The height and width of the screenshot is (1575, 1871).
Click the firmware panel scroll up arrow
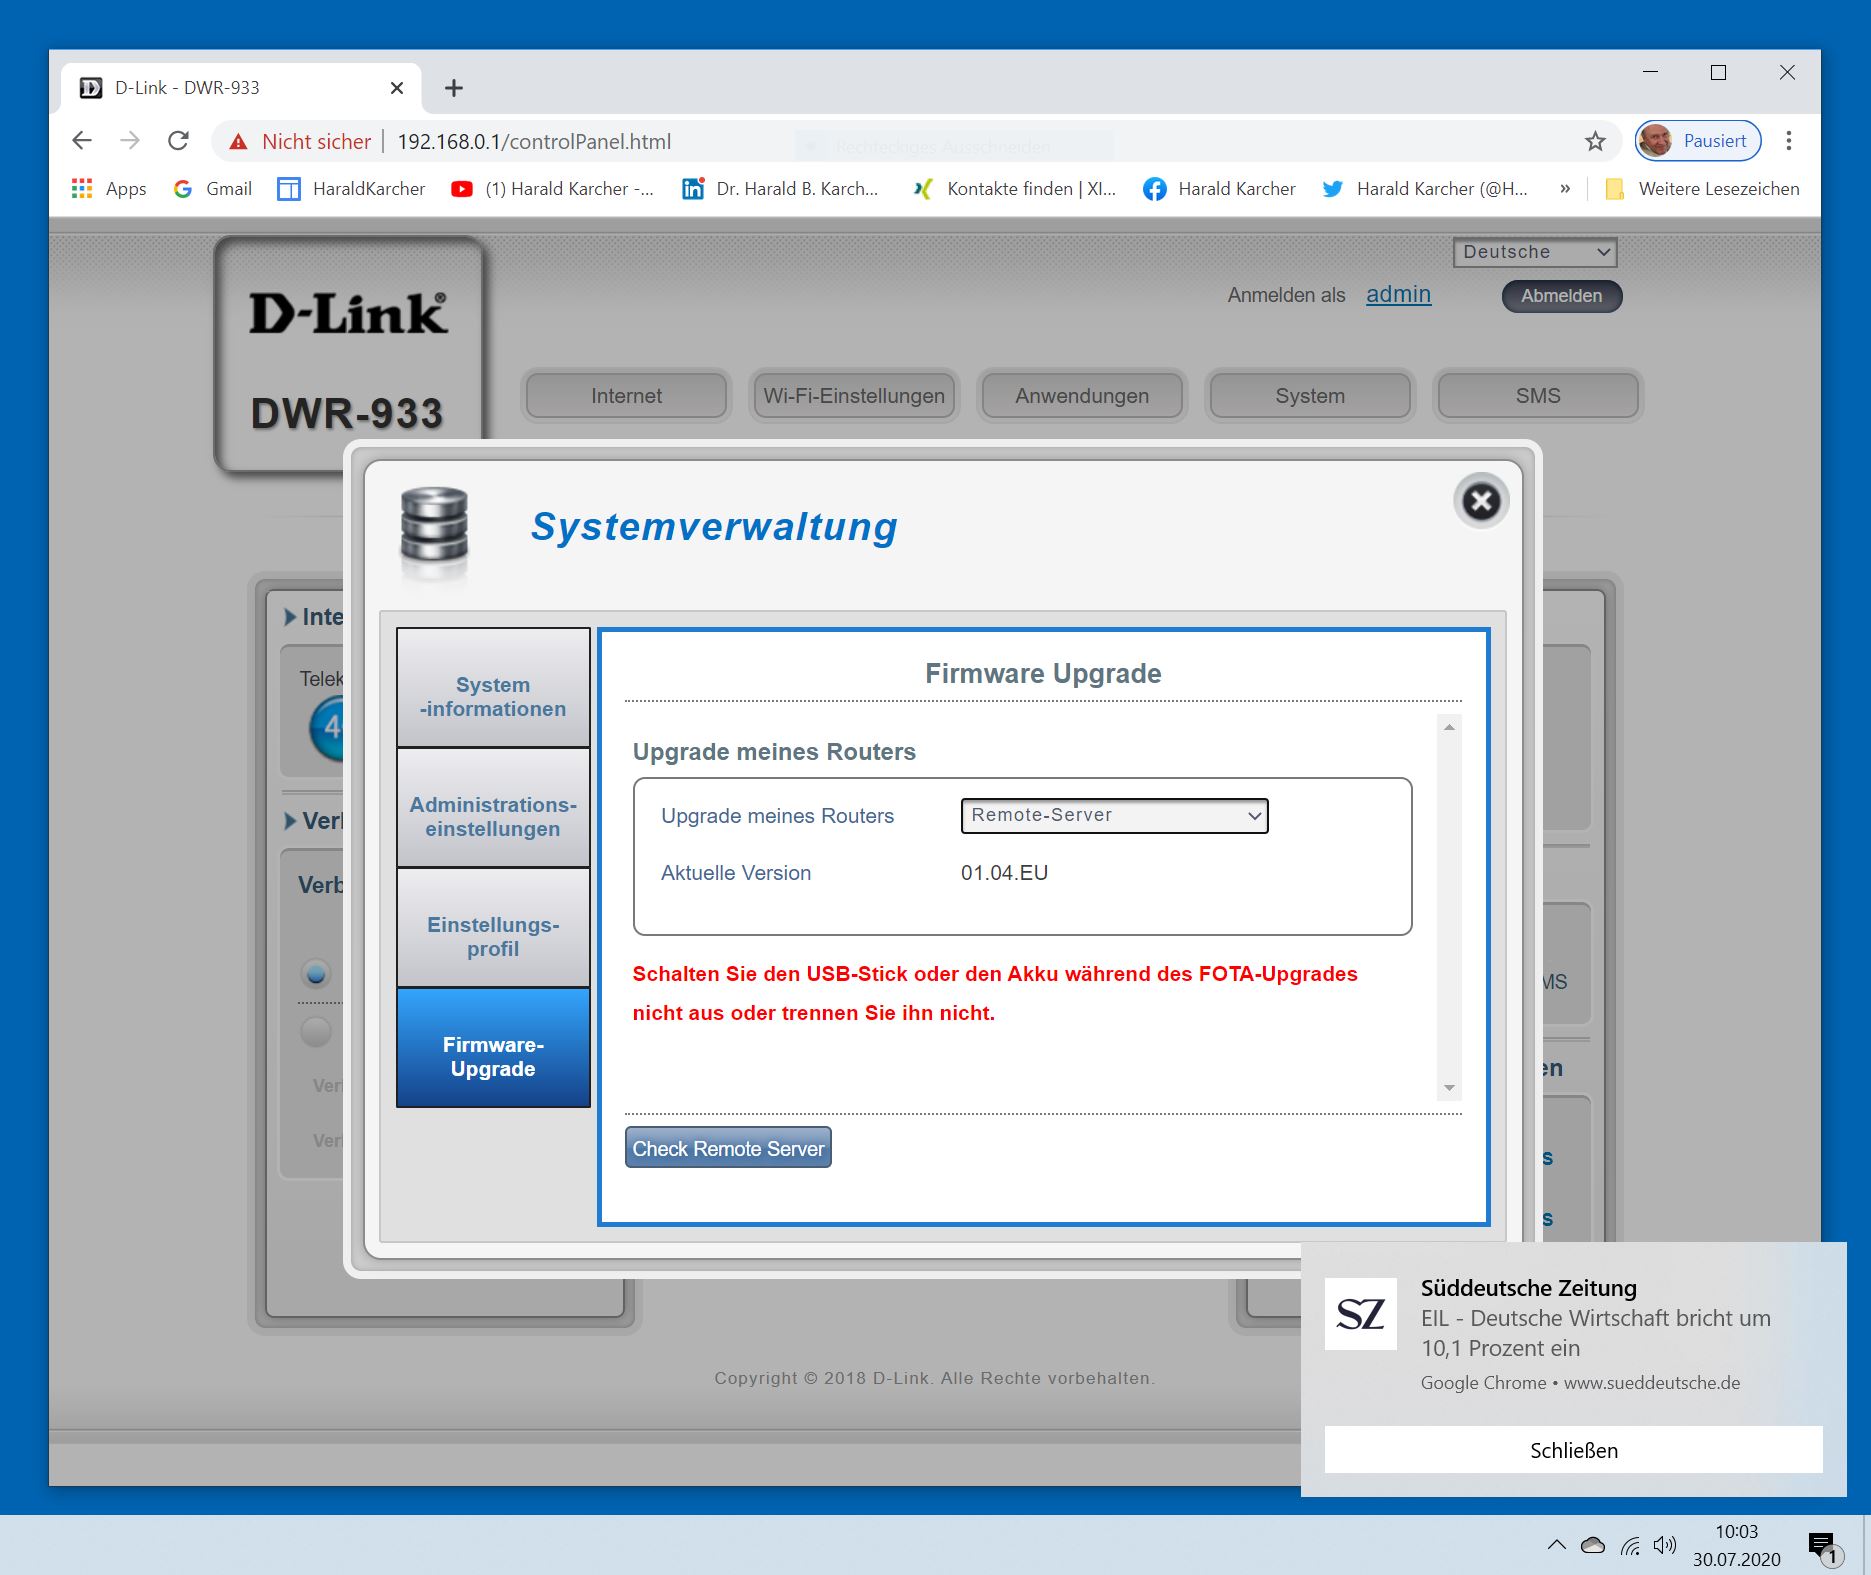click(1449, 727)
